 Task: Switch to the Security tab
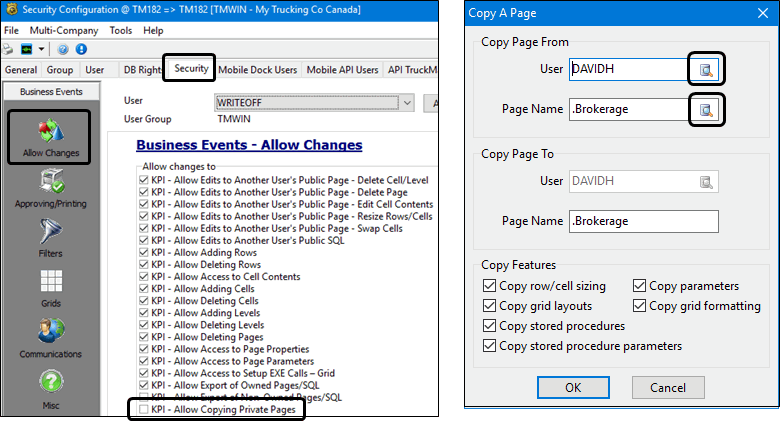pos(191,68)
